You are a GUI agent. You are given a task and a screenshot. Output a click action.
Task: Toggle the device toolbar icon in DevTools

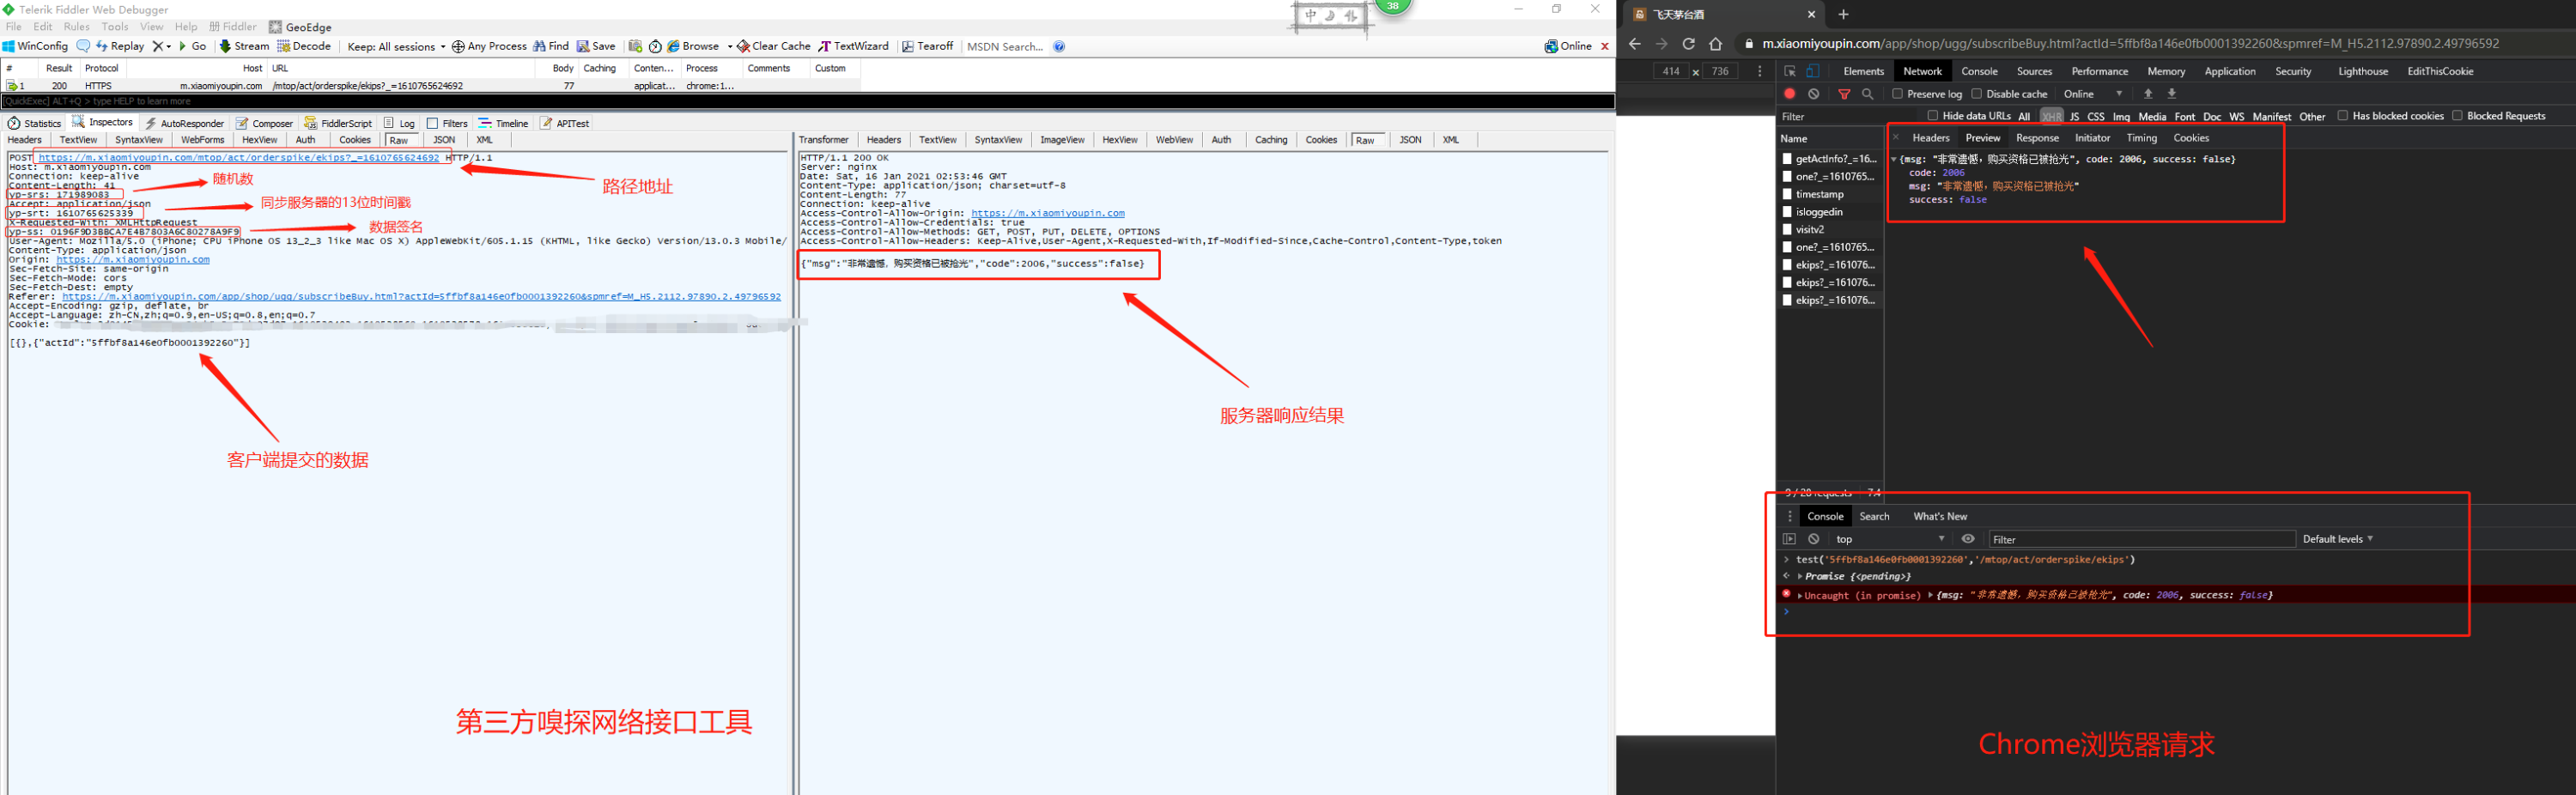[1812, 71]
